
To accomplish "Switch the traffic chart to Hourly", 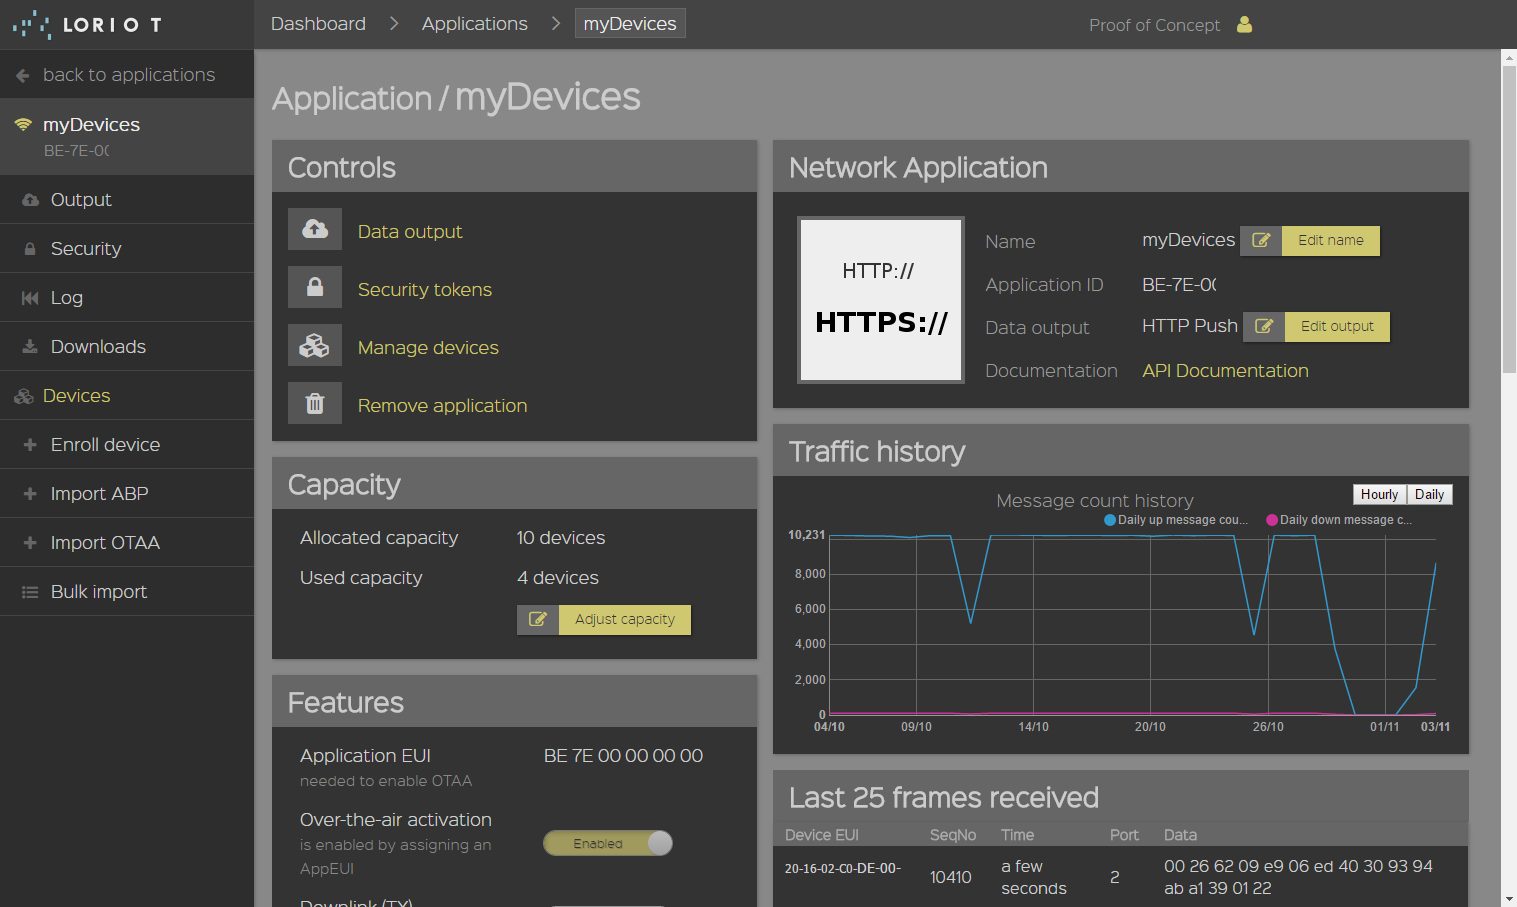I will point(1379,494).
